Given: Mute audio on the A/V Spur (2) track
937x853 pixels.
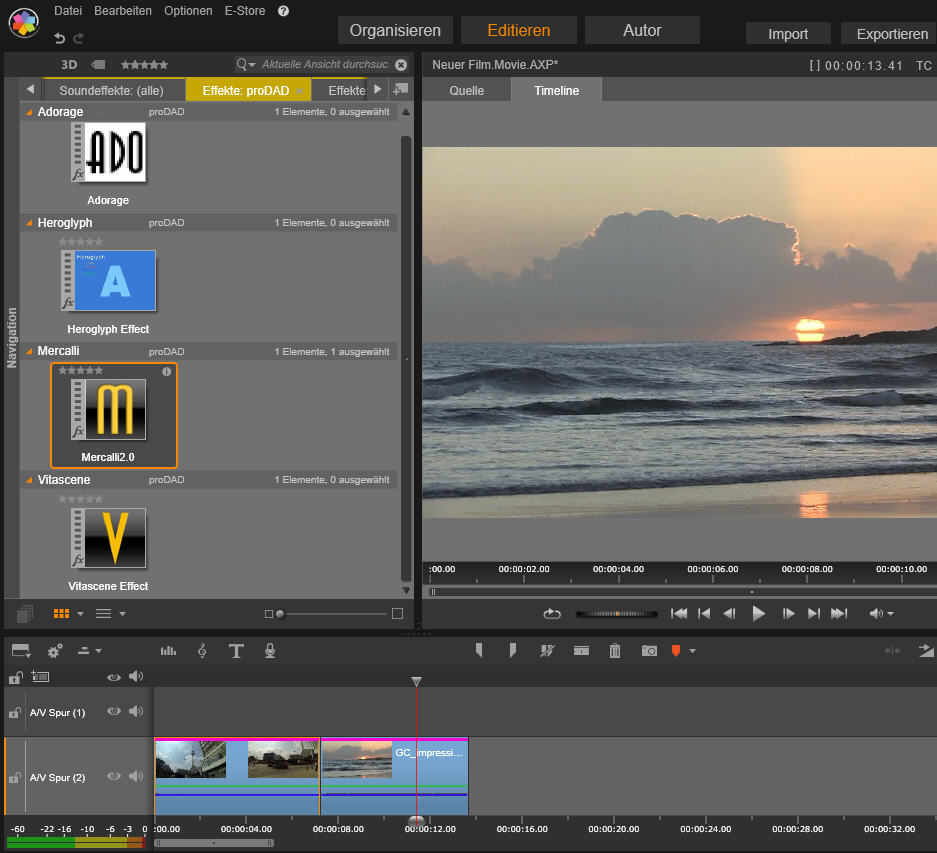Looking at the screenshot, I should 135,776.
